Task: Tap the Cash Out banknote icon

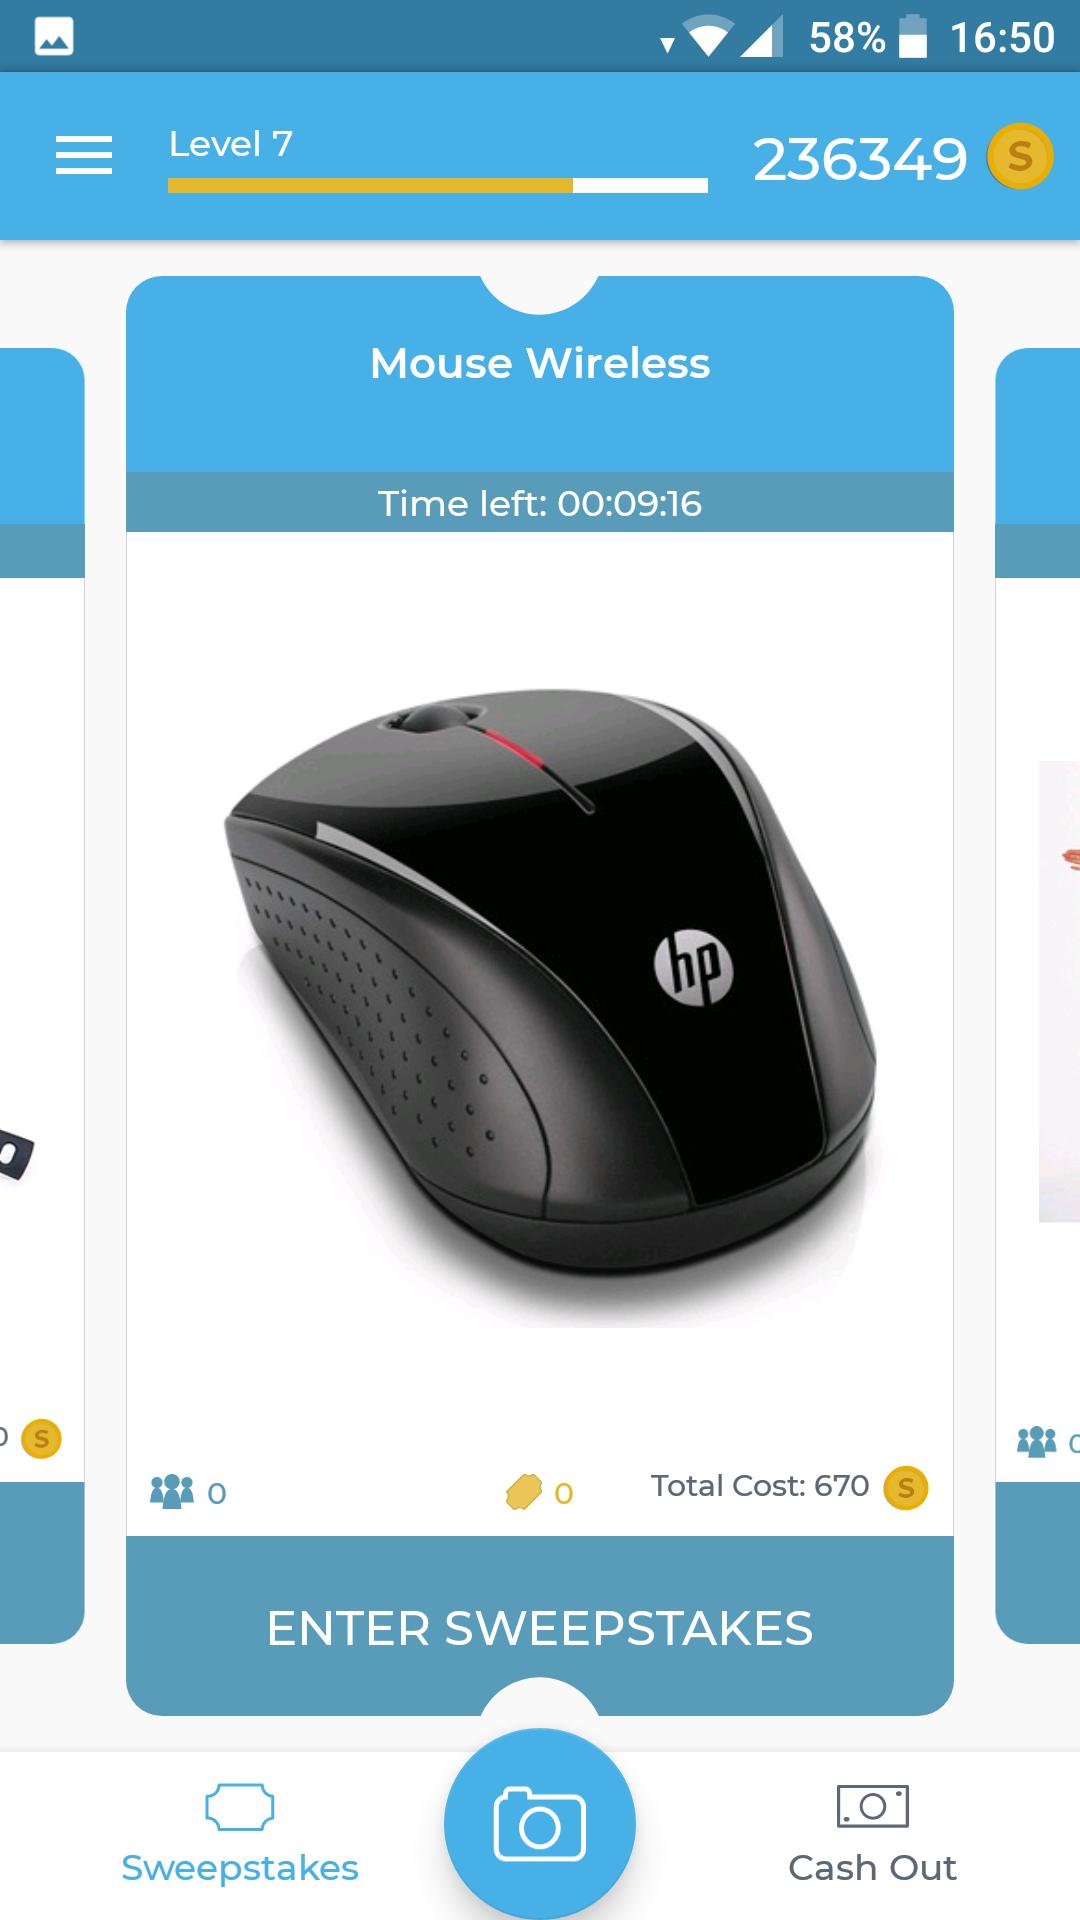Action: [x=872, y=1806]
